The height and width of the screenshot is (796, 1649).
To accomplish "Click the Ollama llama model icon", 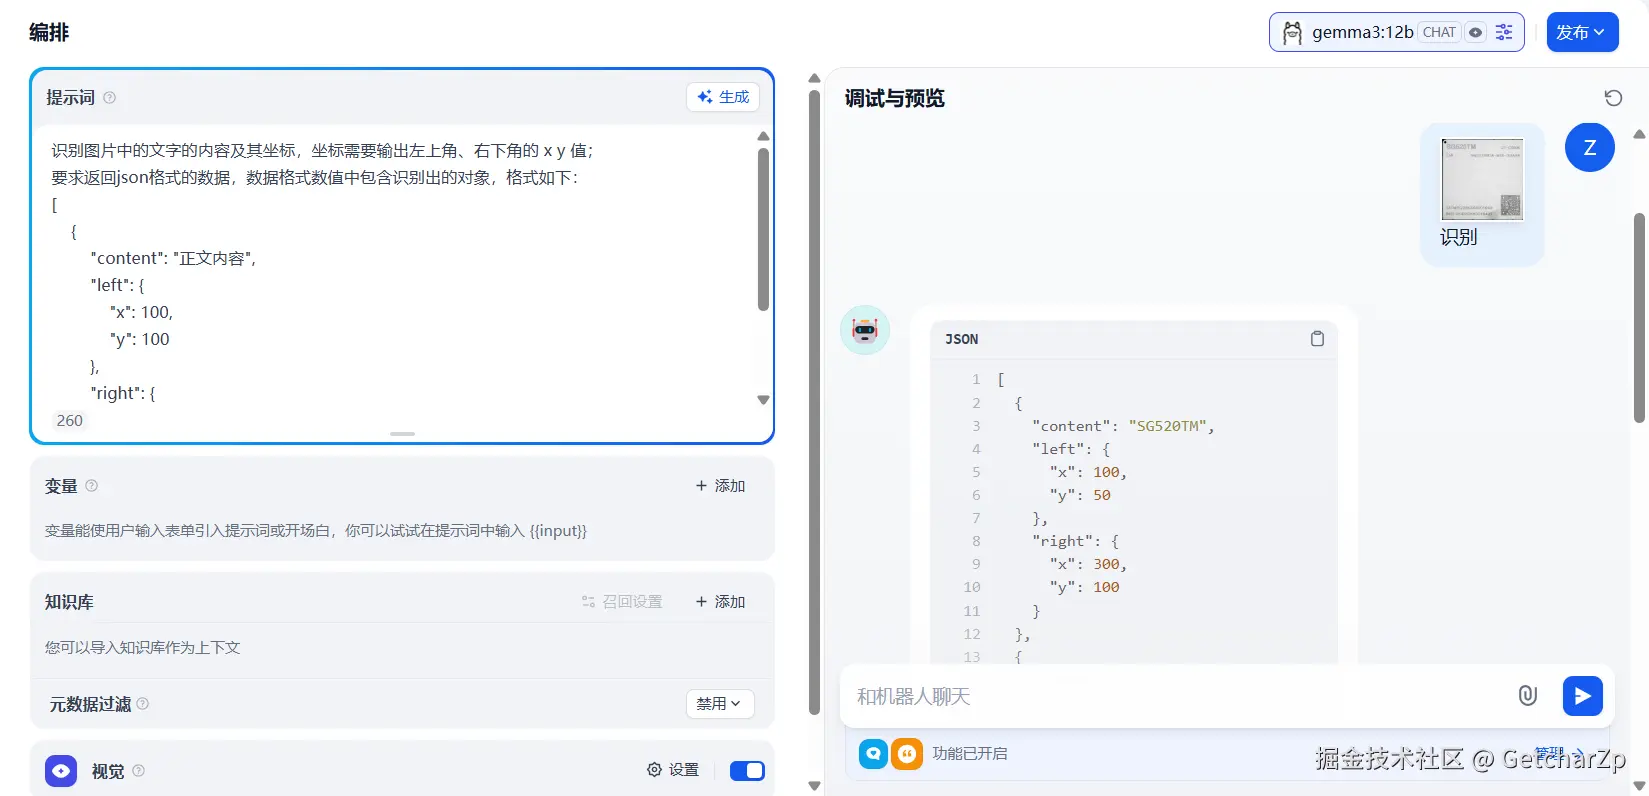I will (1292, 32).
